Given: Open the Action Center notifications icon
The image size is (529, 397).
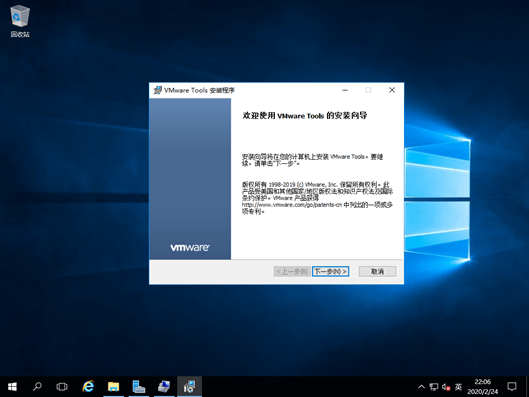Looking at the screenshot, I should (512, 387).
